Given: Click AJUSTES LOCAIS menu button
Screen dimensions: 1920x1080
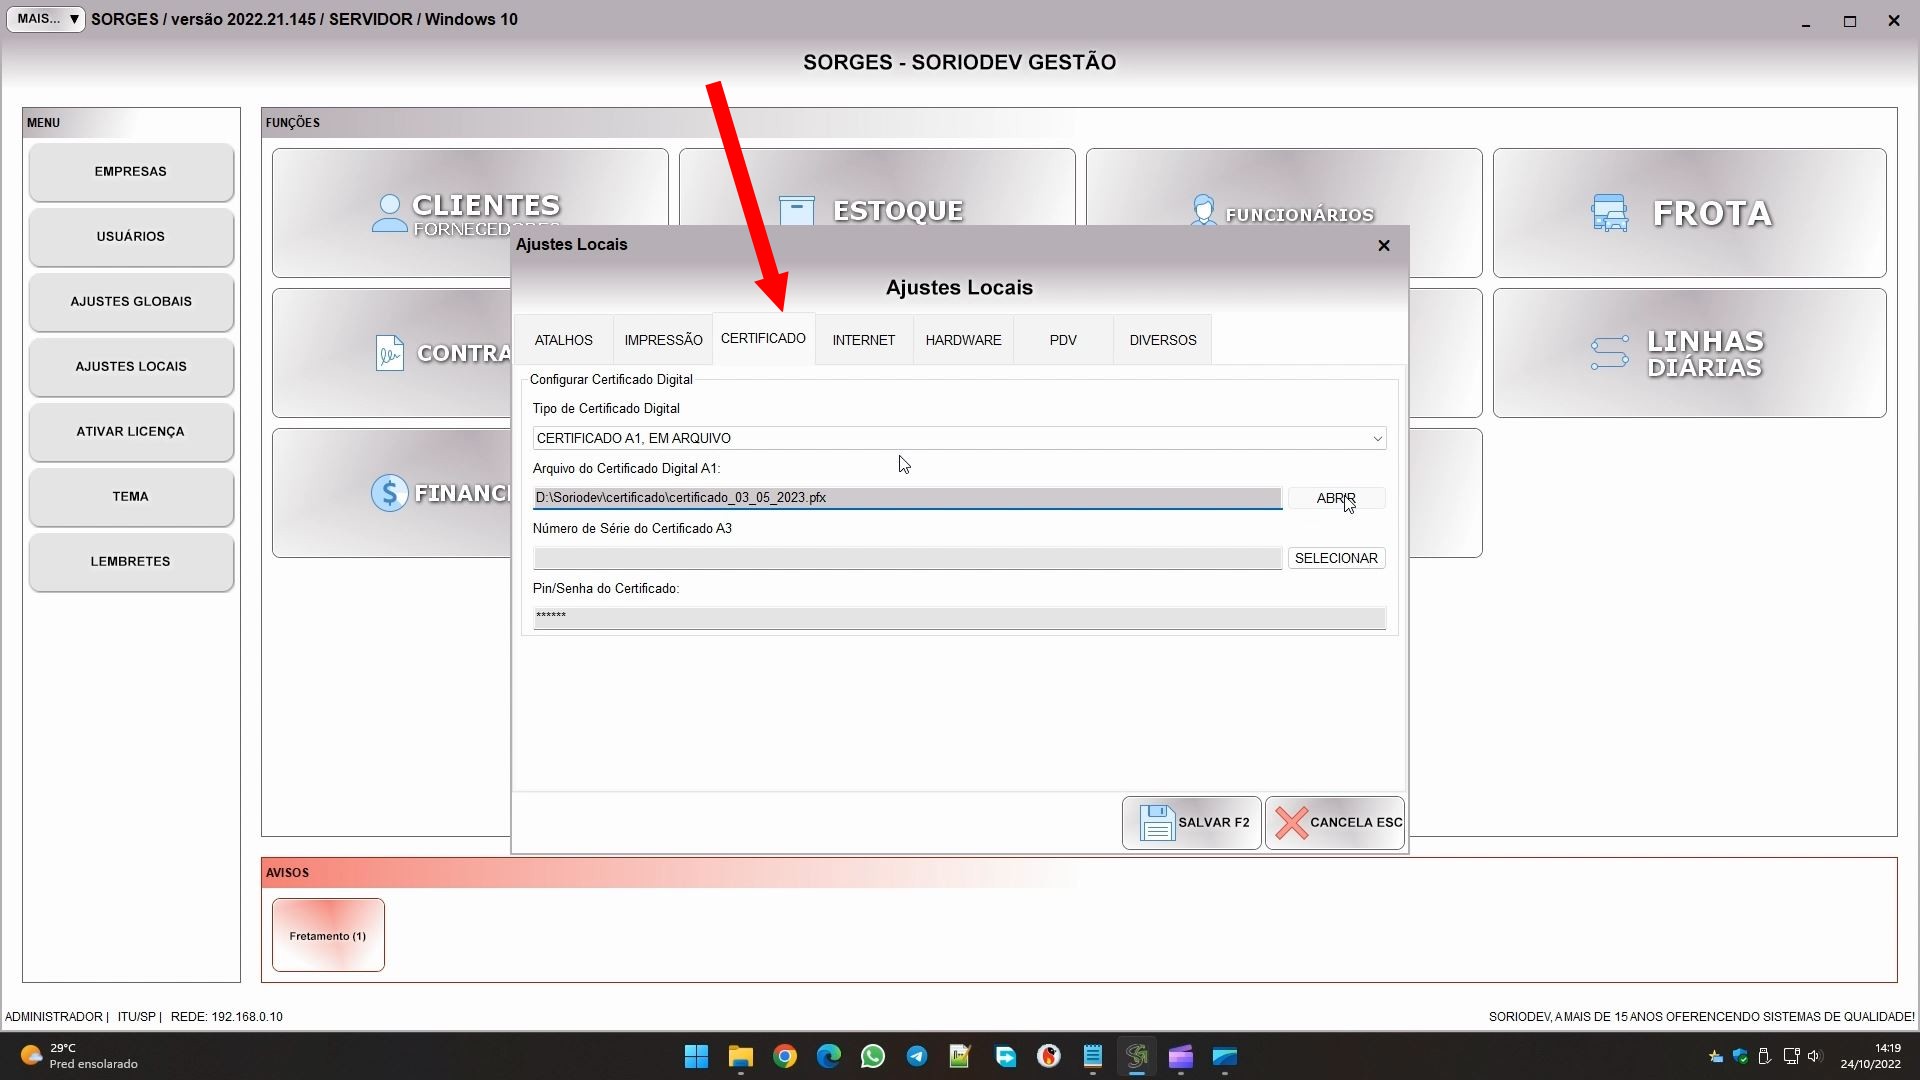Looking at the screenshot, I should [x=131, y=367].
